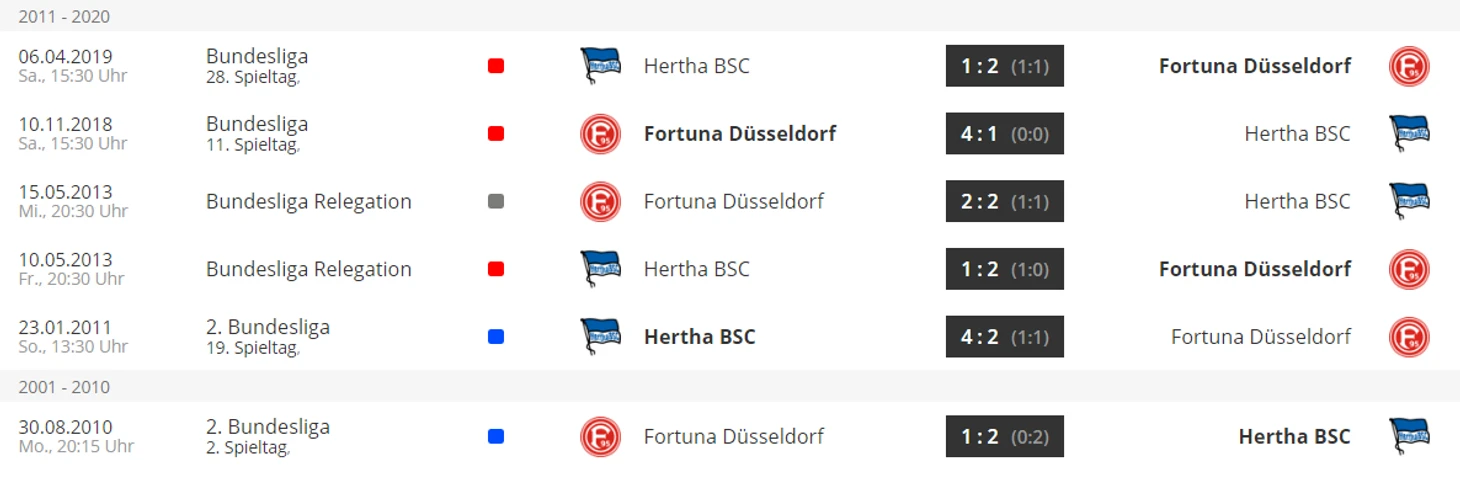Image resolution: width=1460 pixels, height=479 pixels.
Task: Click Hertha BSC away crest for 30.08.2010
Action: pos(1409,437)
